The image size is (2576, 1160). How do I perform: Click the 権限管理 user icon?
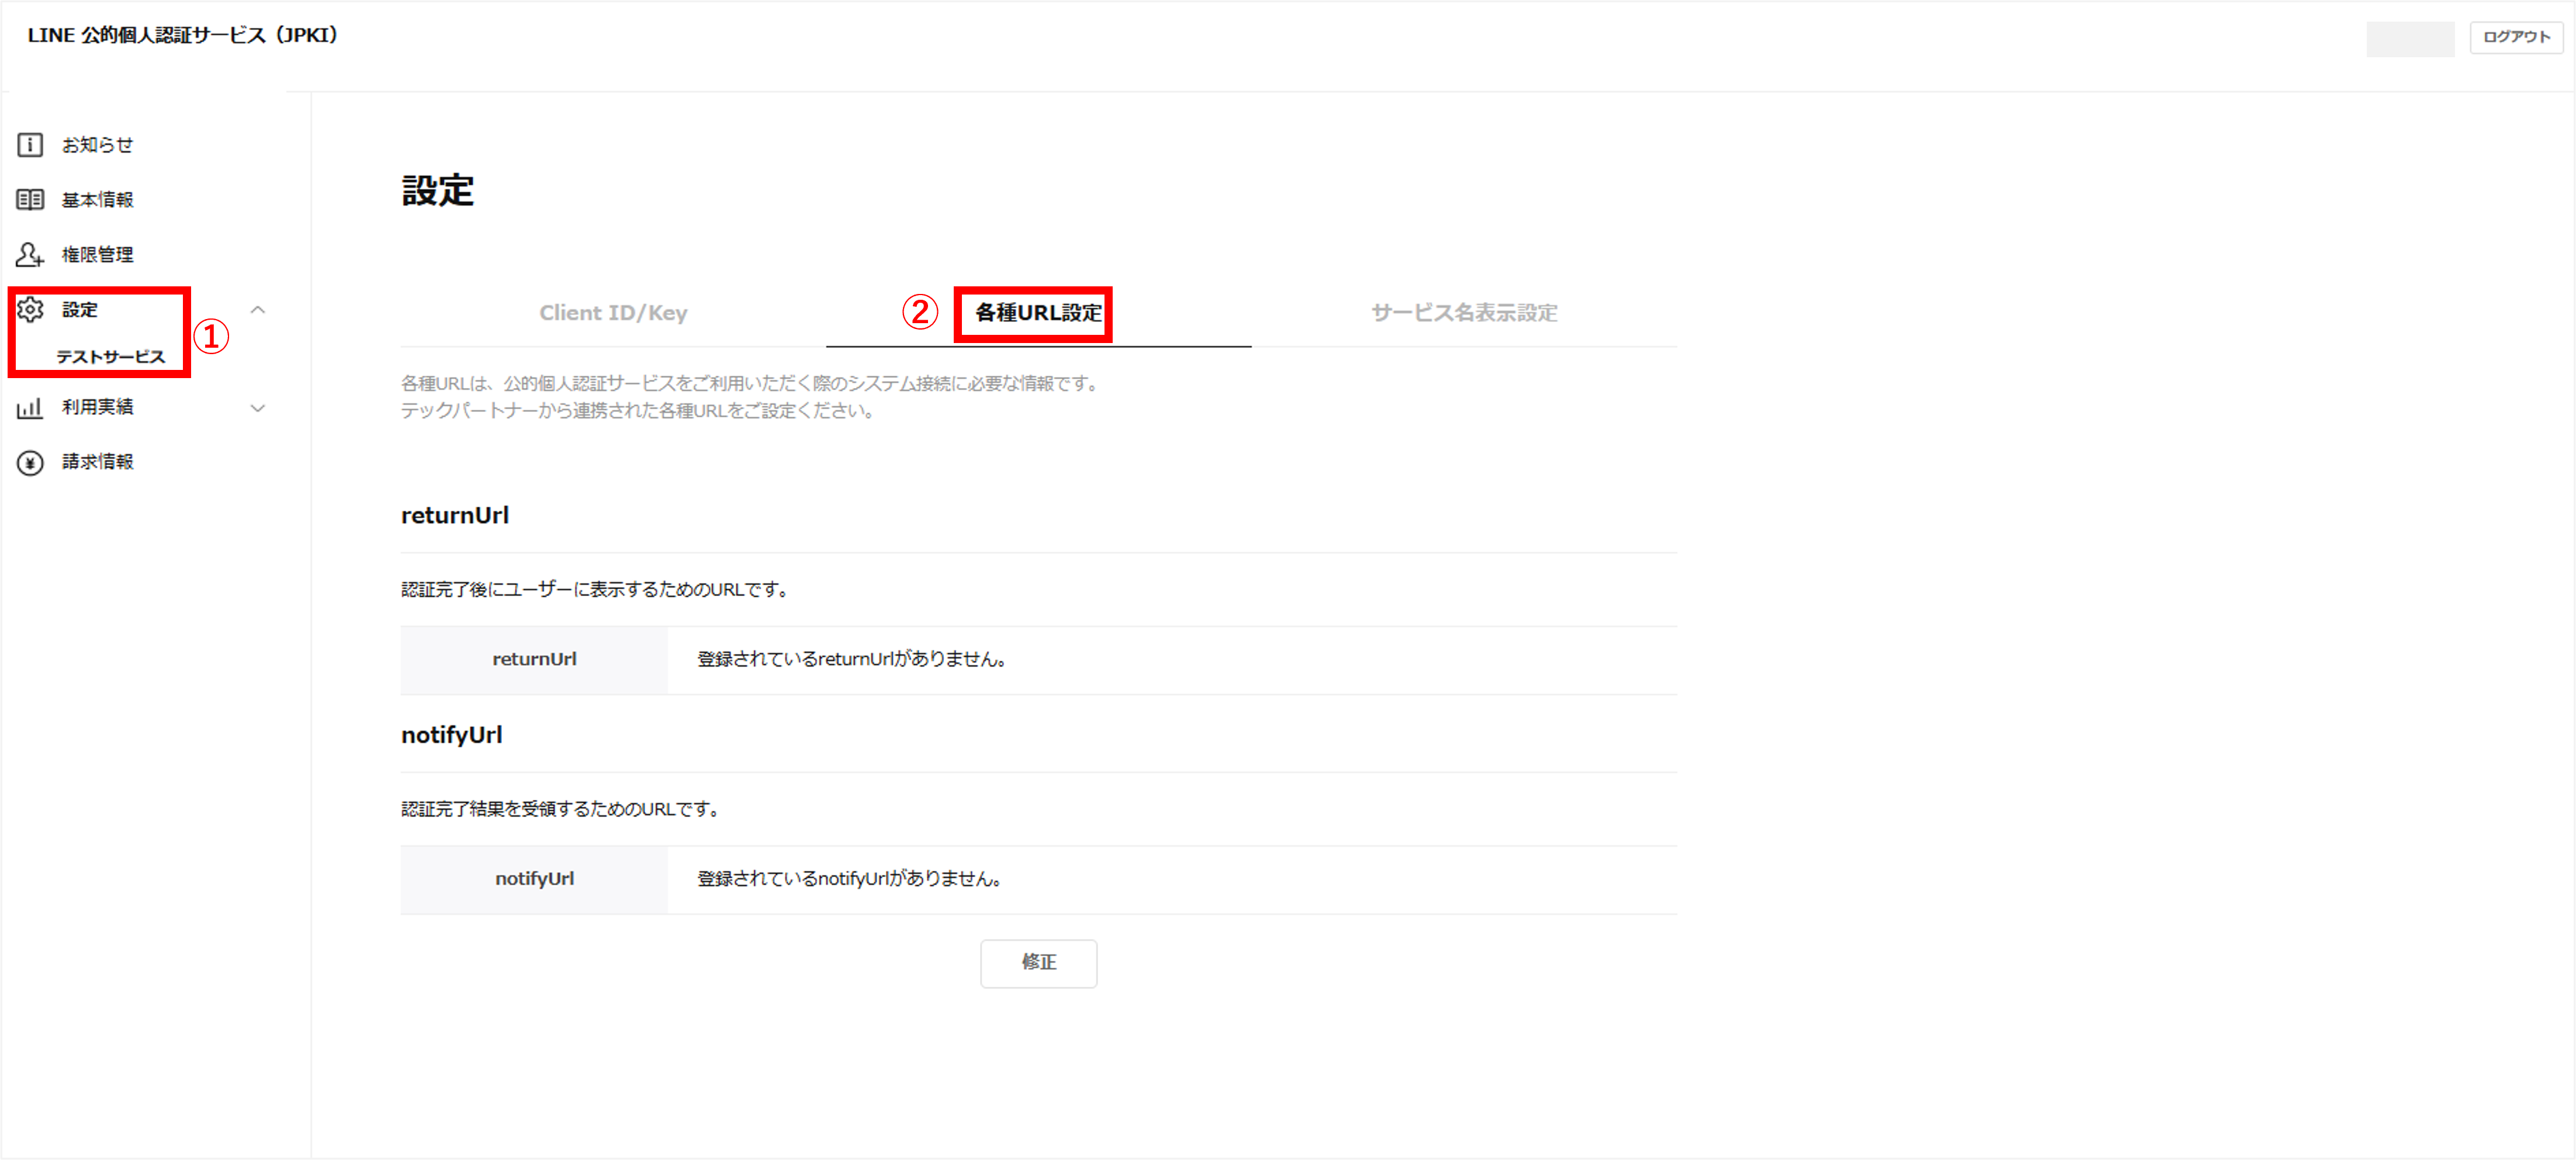point(30,255)
